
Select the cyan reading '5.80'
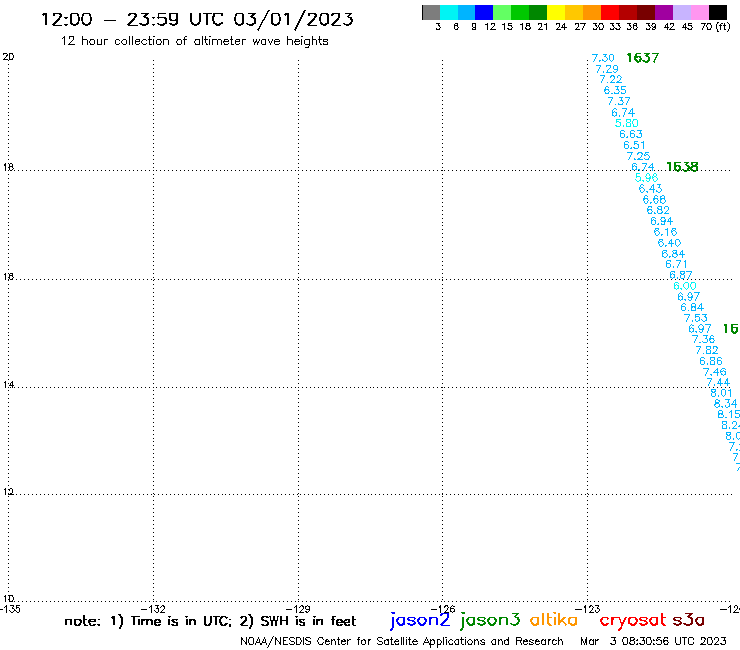pyautogui.click(x=627, y=123)
